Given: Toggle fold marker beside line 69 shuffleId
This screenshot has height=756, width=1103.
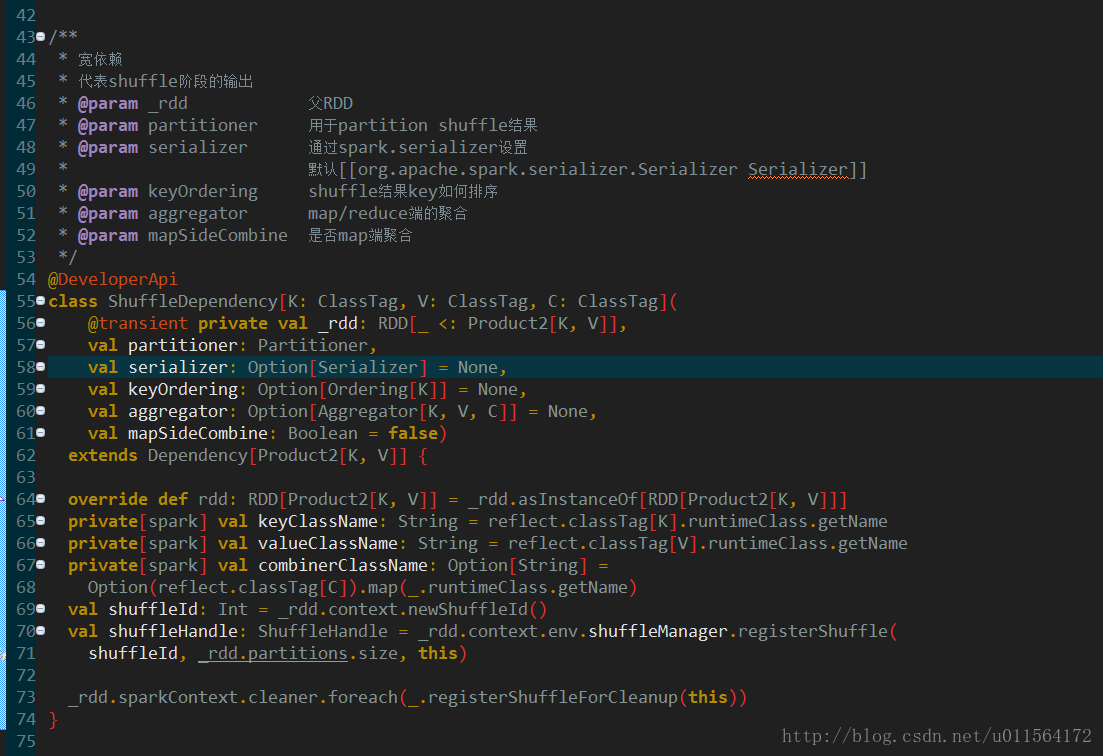Looking at the screenshot, I should [41, 609].
